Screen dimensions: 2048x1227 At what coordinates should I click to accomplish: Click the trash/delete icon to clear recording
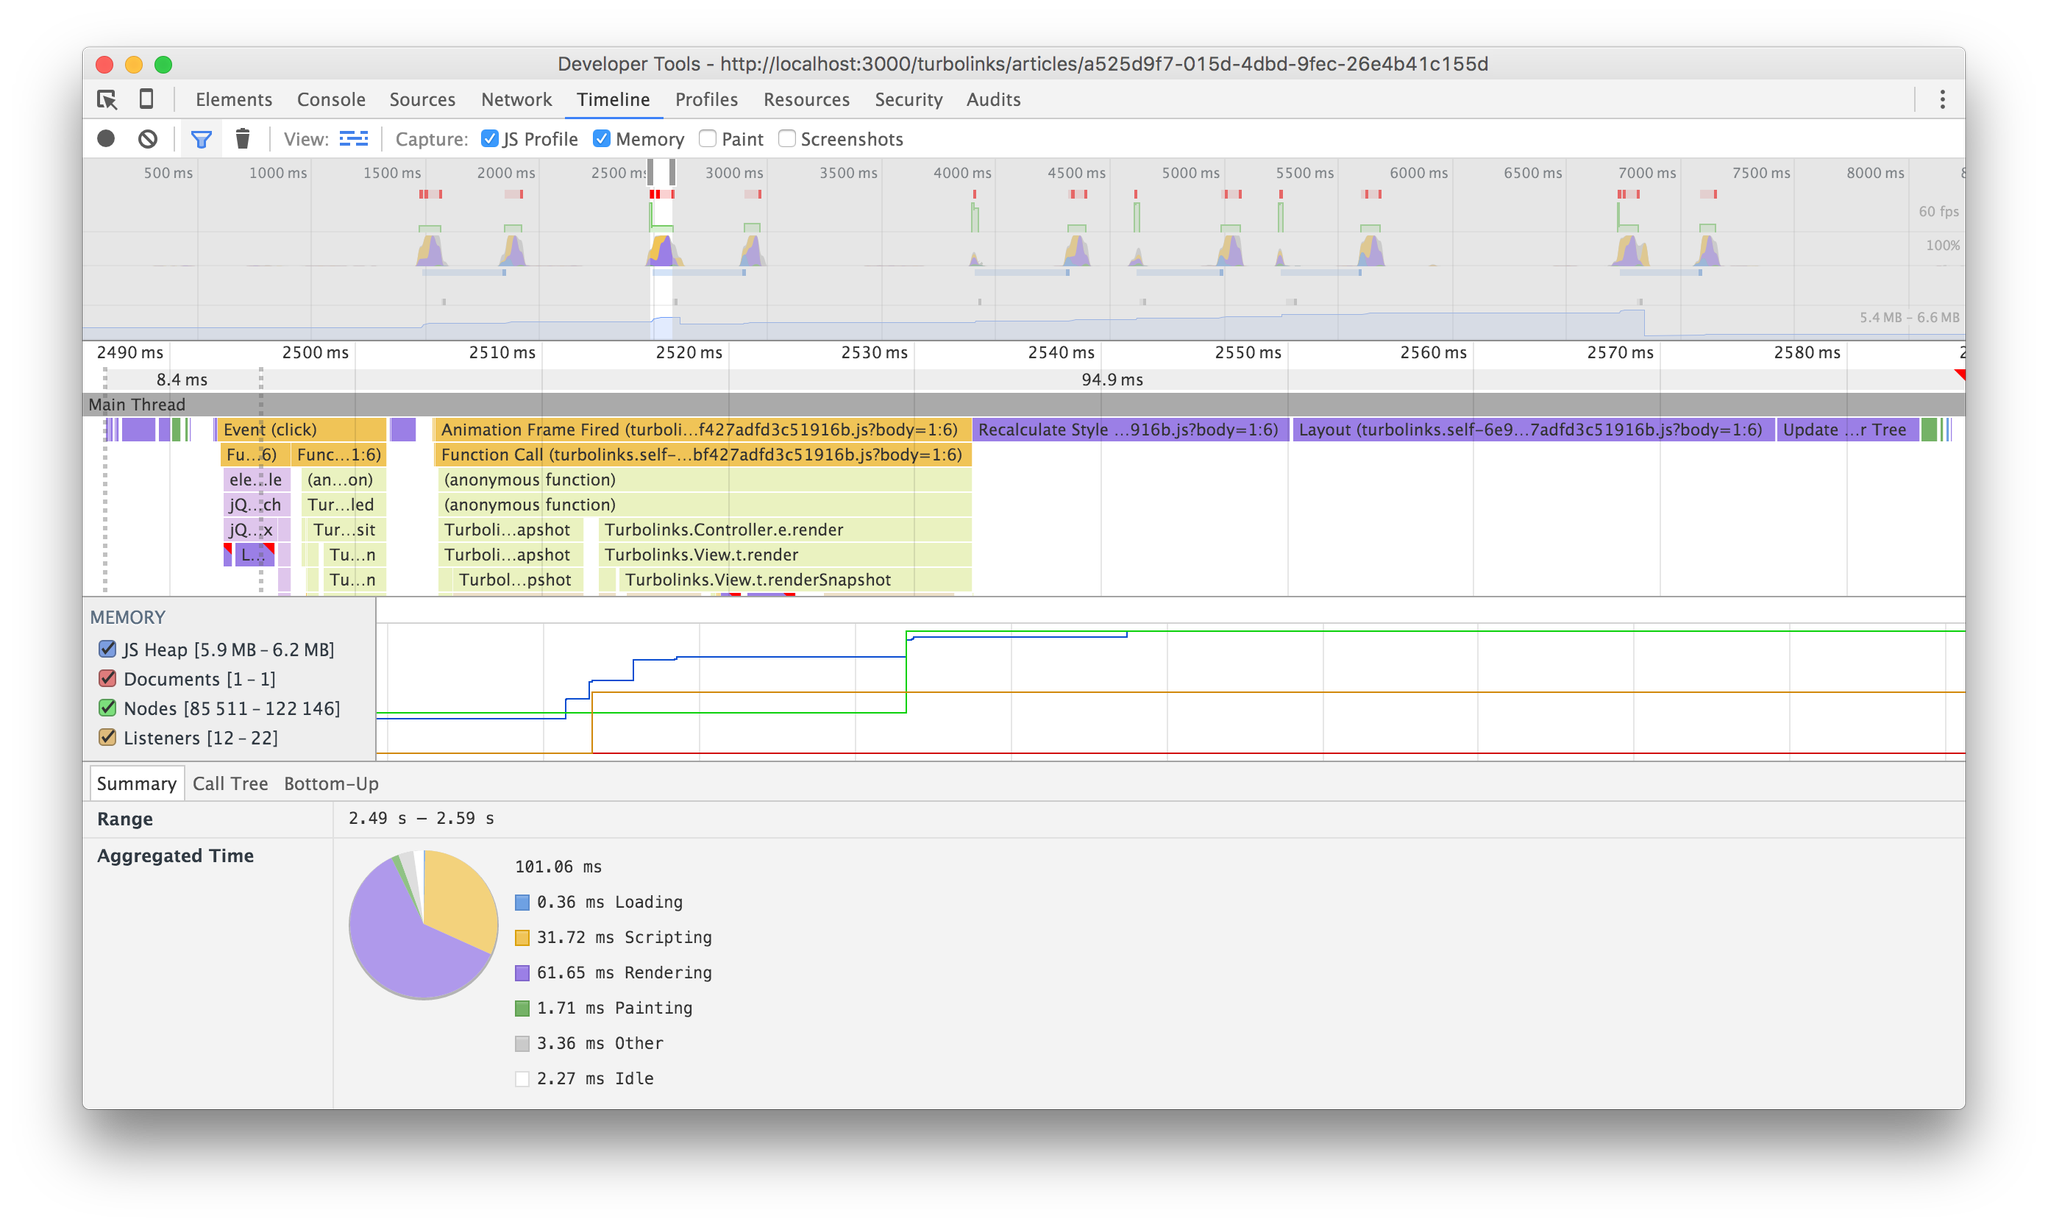click(240, 139)
